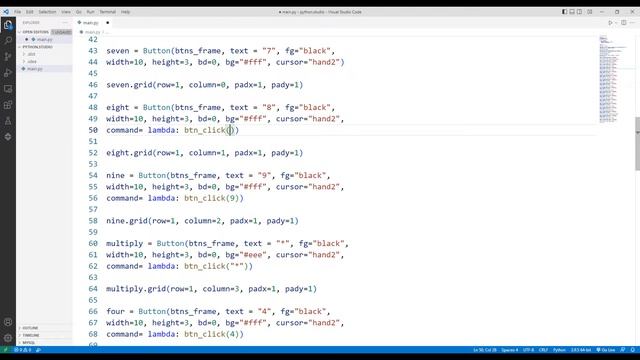Collapse the PYTHON.STUDIO folder section

click(x=37, y=47)
